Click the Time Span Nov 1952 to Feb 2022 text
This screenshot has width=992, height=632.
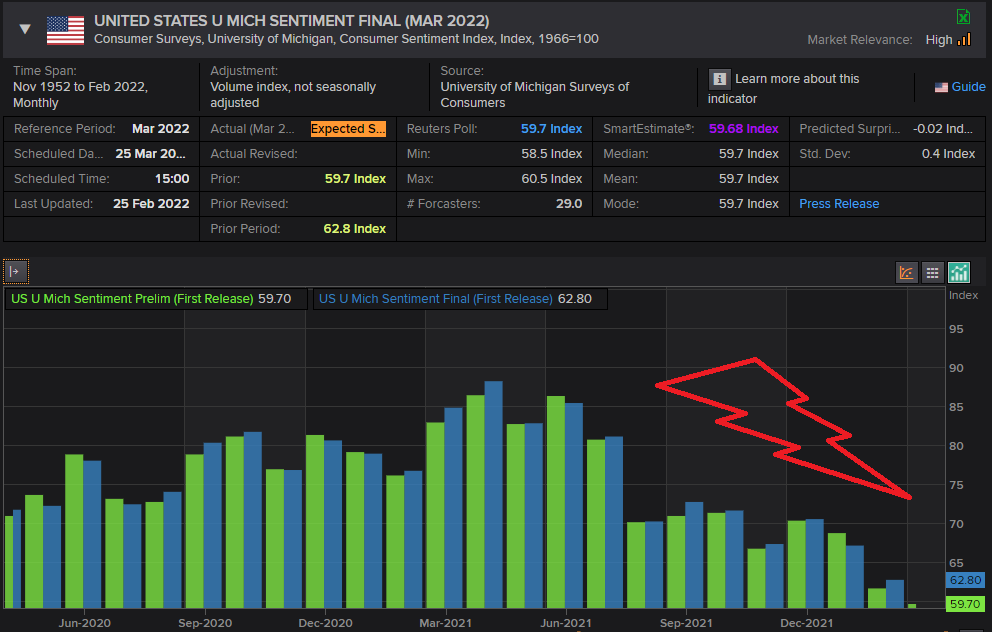point(80,95)
